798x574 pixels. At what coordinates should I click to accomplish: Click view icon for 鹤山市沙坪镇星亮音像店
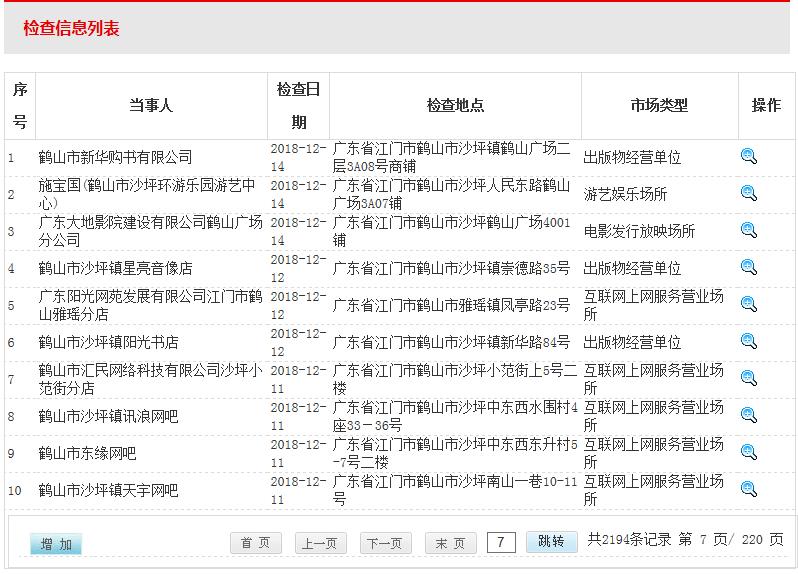point(748,267)
